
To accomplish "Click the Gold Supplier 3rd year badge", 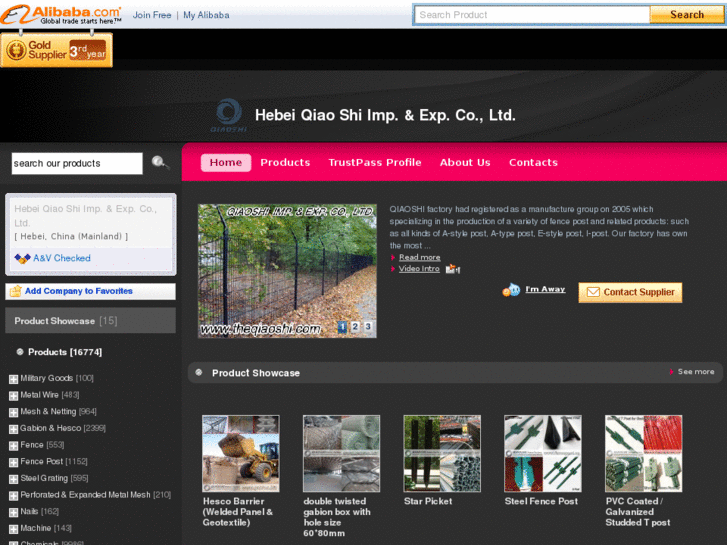I will (57, 50).
